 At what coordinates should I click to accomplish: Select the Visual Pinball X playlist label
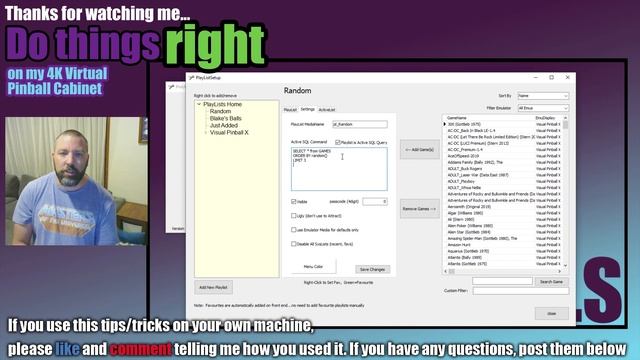[x=229, y=133]
